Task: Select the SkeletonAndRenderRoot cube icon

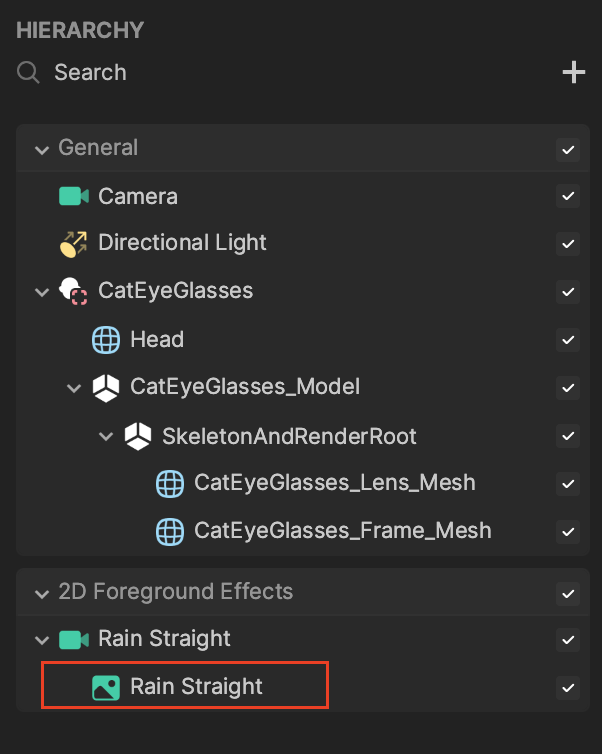Action: point(138,436)
